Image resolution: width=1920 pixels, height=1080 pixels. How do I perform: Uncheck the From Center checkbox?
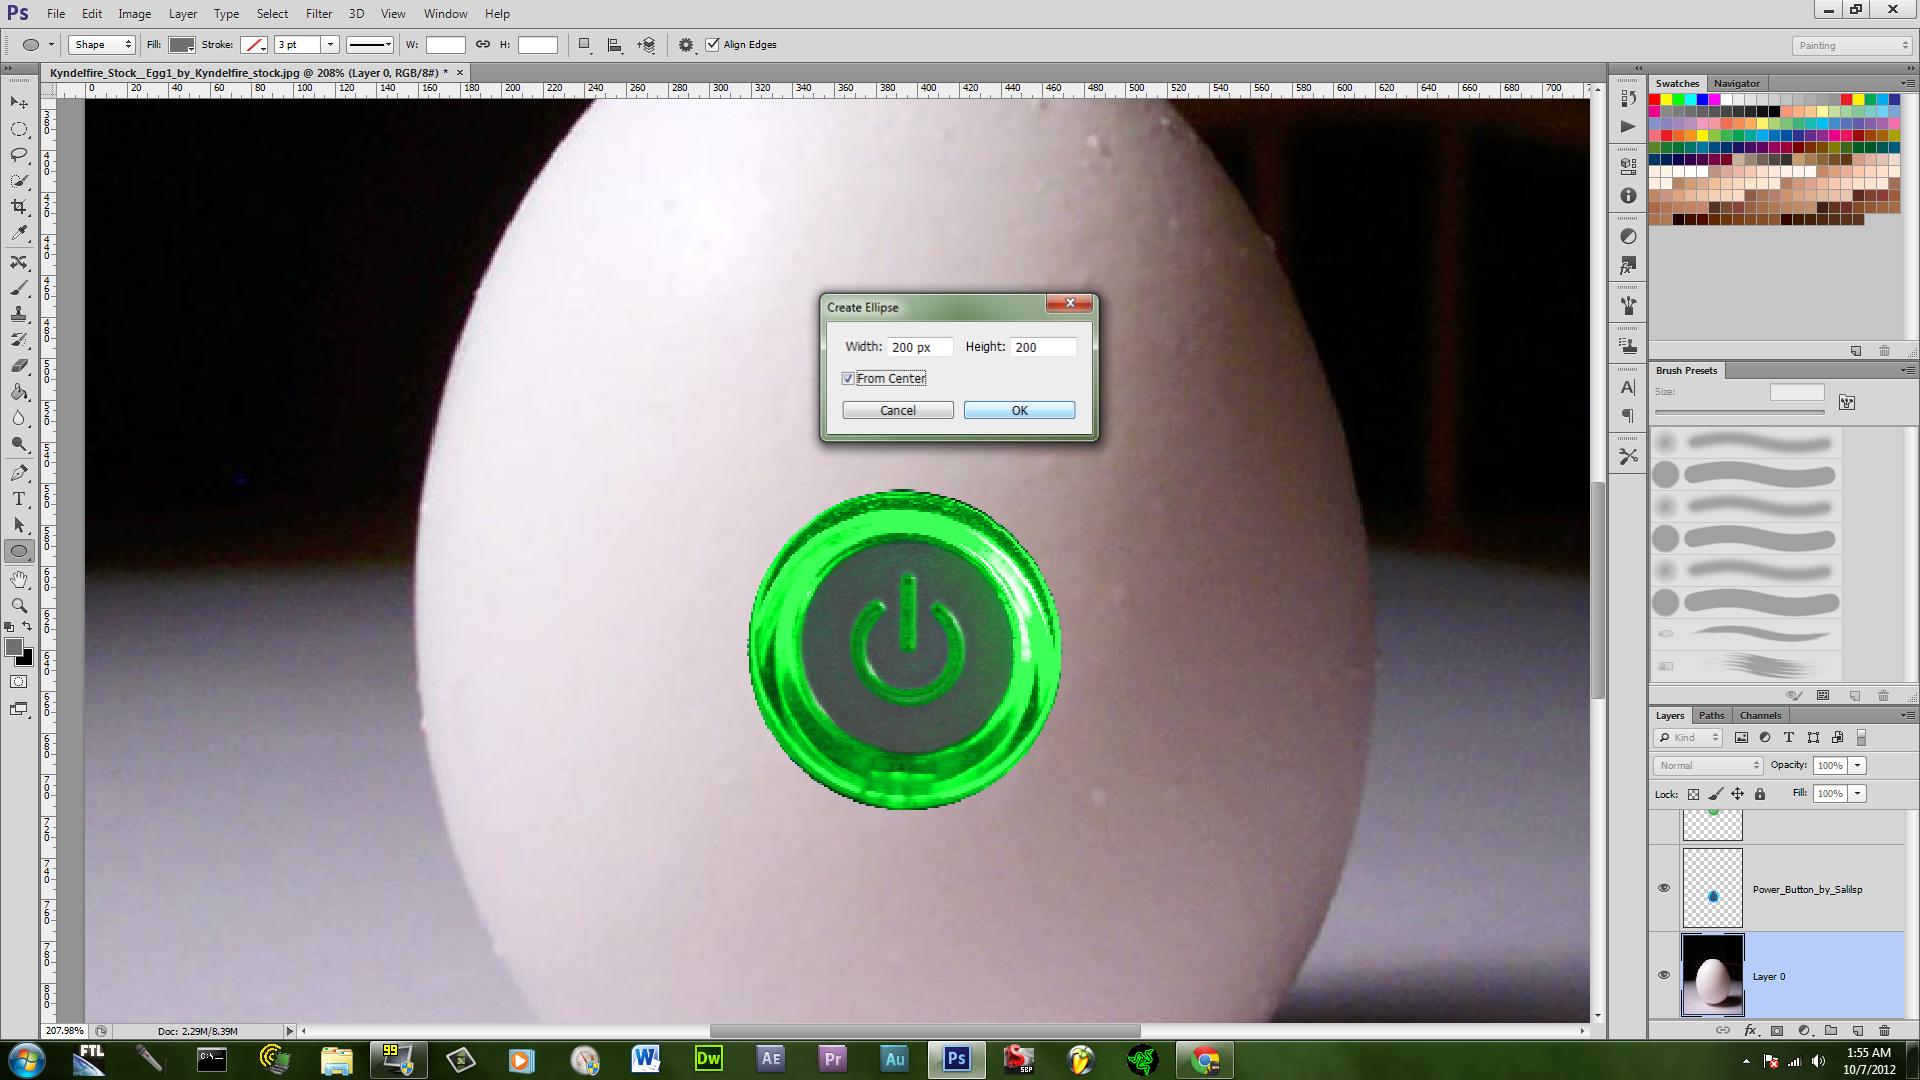848,379
